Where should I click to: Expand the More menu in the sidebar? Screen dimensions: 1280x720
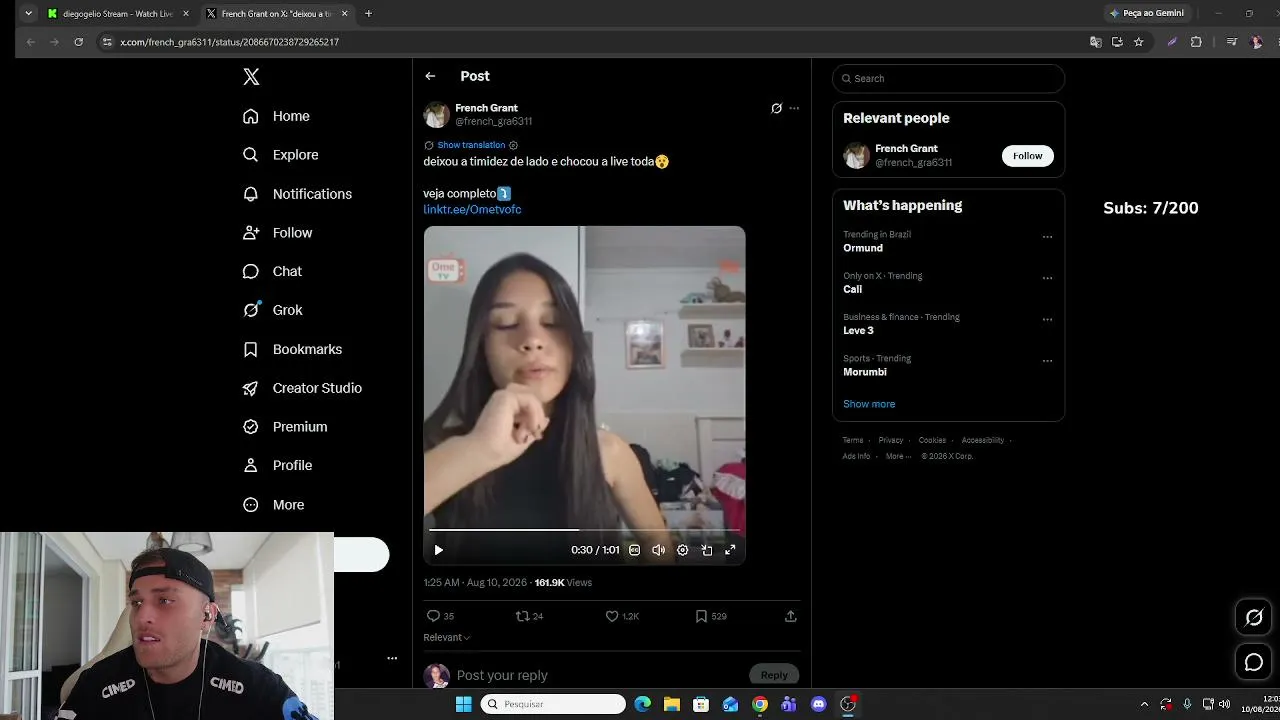pos(273,505)
